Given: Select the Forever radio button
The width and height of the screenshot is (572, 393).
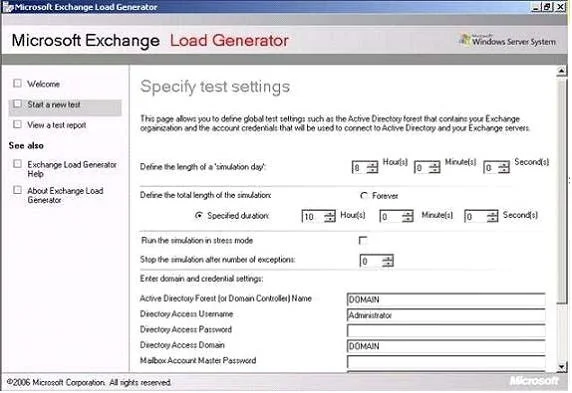Looking at the screenshot, I should [364, 196].
